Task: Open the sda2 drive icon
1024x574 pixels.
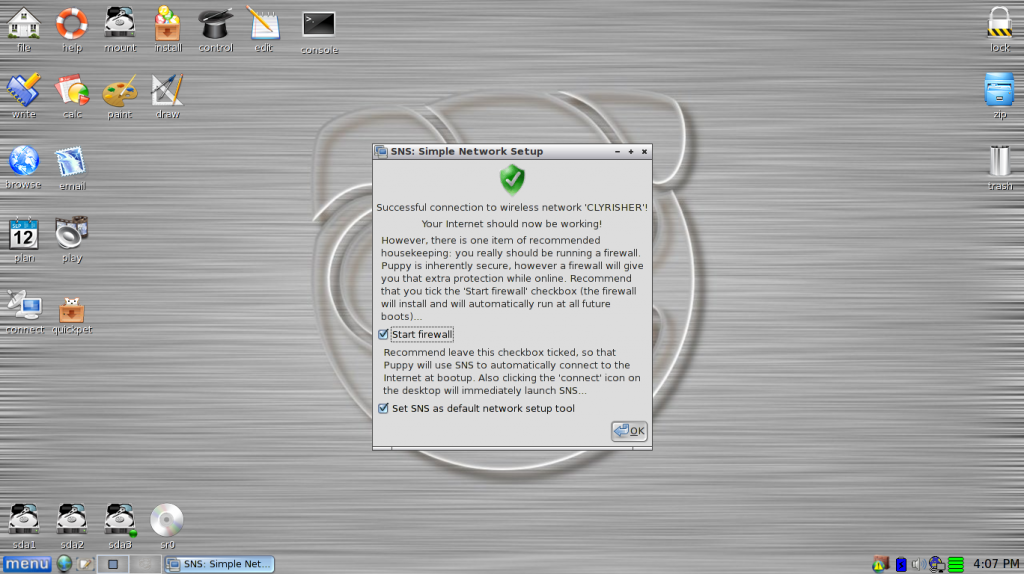Action: point(72,520)
